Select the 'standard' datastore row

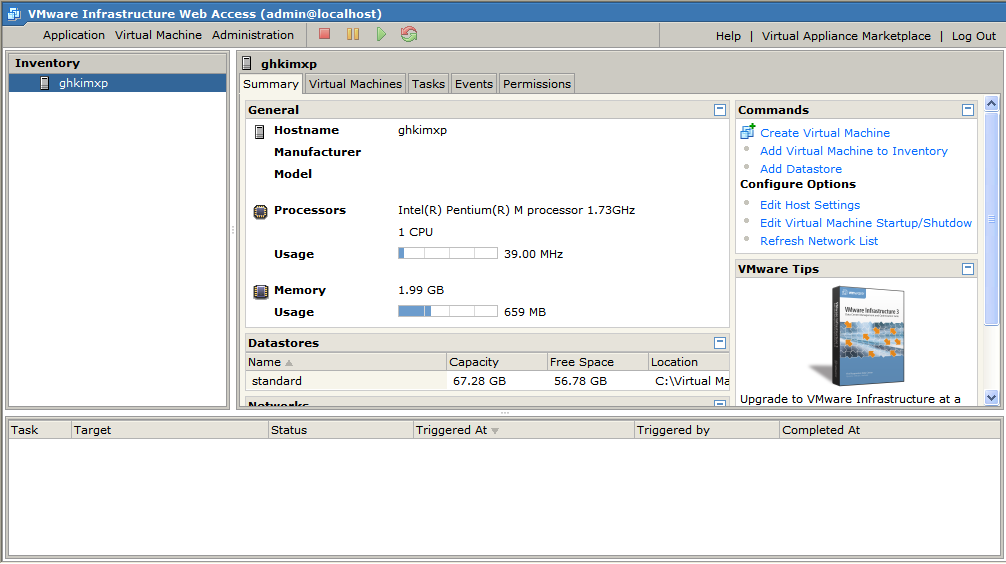(x=488, y=381)
